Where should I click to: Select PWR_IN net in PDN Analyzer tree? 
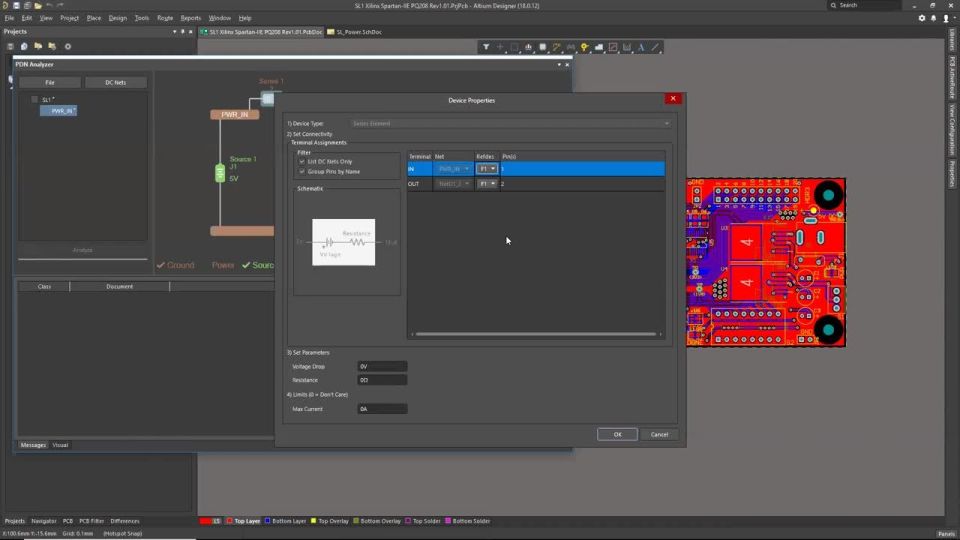coord(59,111)
